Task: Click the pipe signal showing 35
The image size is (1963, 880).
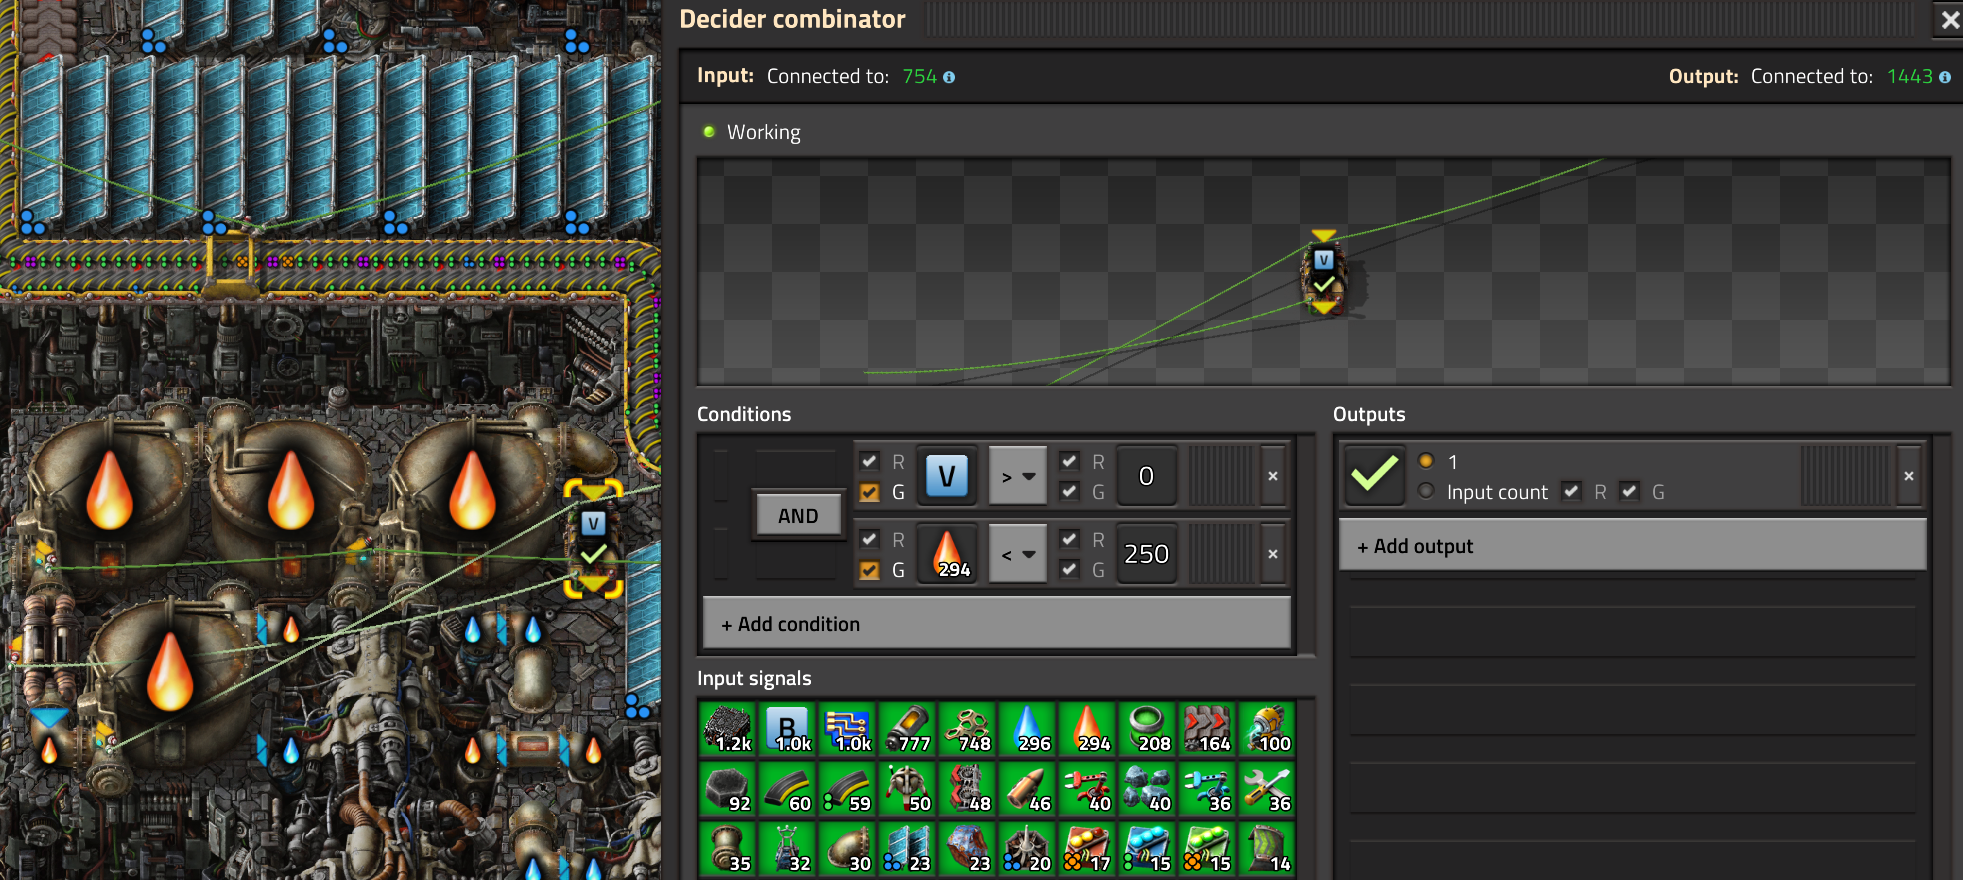Action: click(728, 849)
